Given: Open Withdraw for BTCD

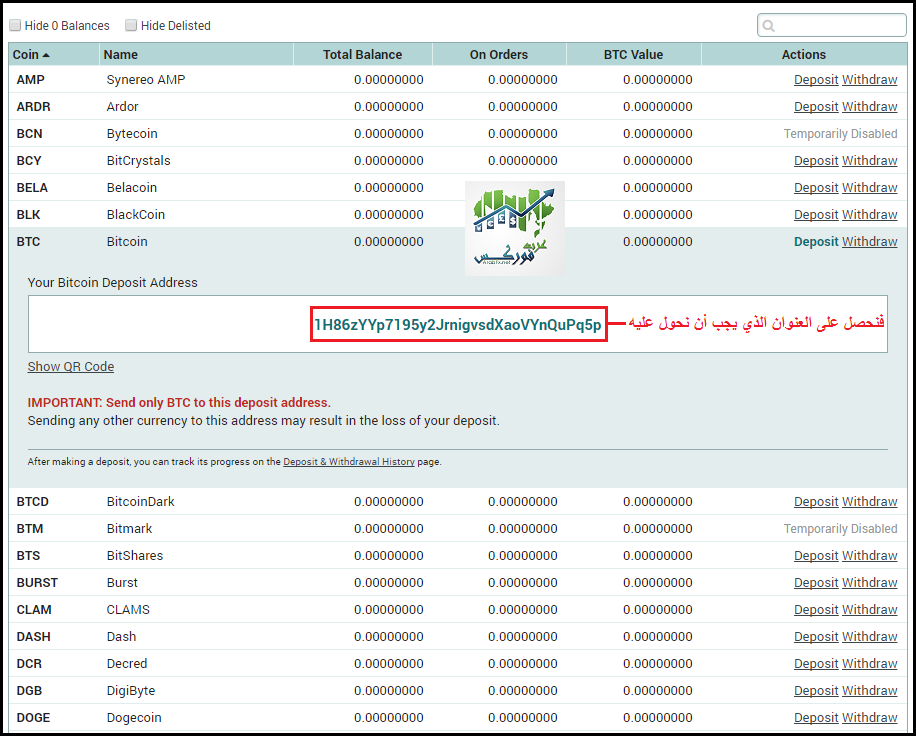Looking at the screenshot, I should tap(870, 501).
